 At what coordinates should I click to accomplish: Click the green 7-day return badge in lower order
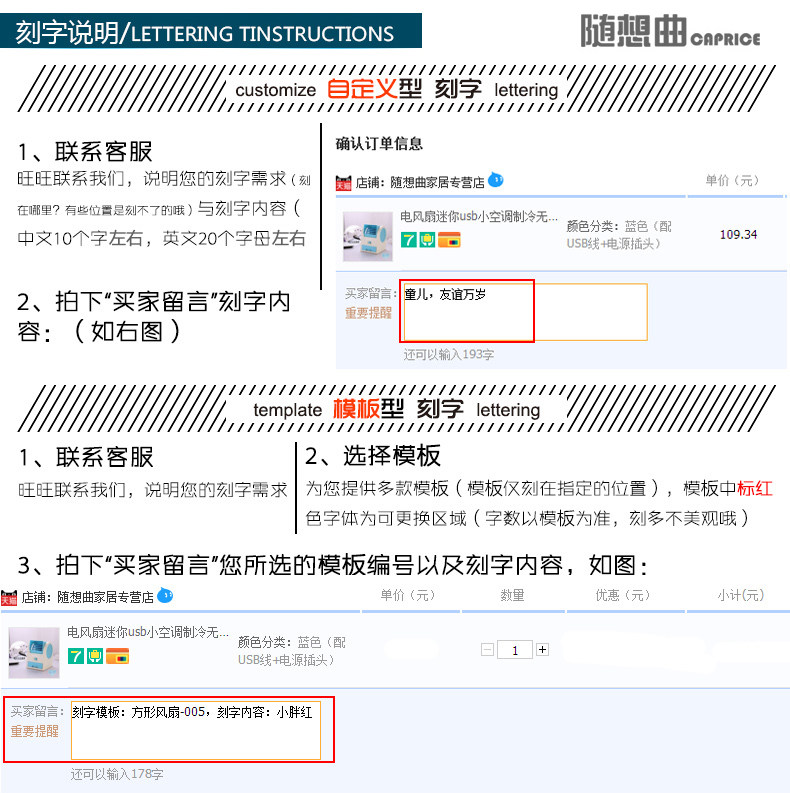pos(76,656)
